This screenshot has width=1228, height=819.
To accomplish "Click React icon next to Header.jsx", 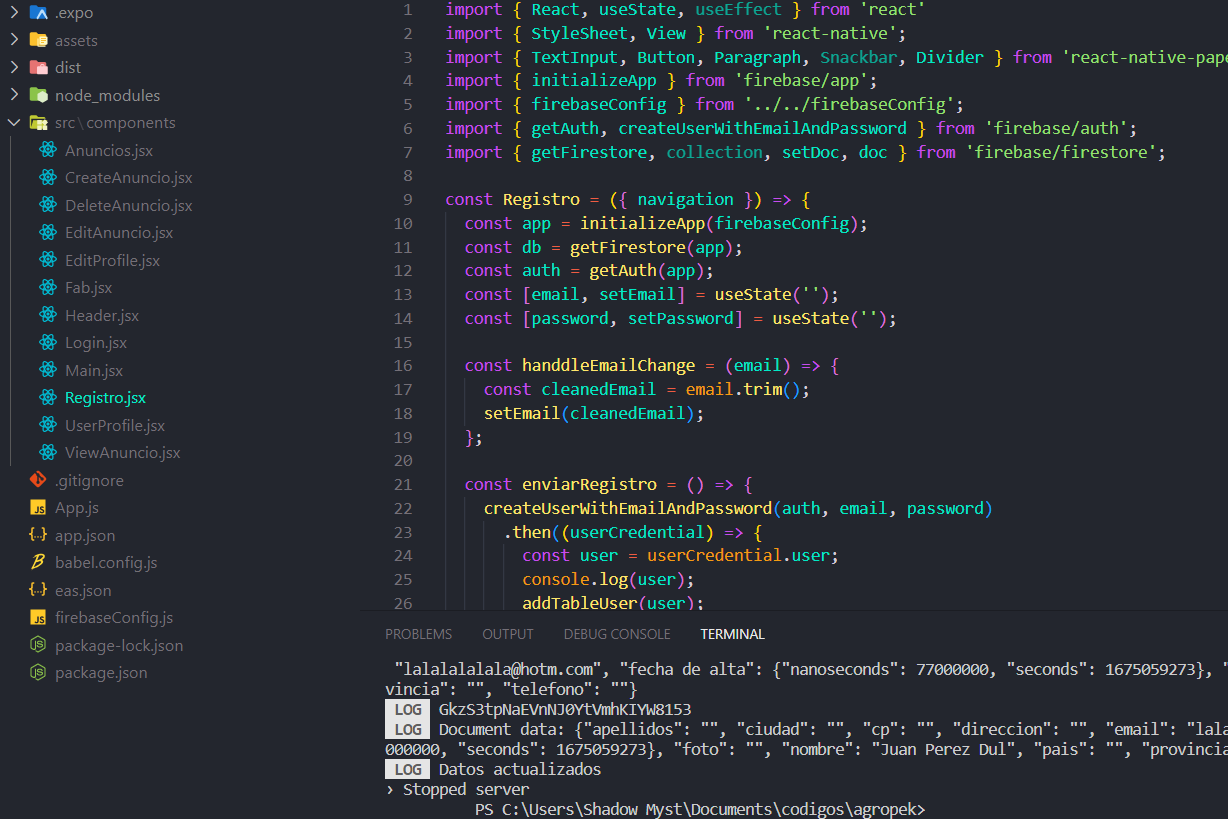I will (48, 315).
